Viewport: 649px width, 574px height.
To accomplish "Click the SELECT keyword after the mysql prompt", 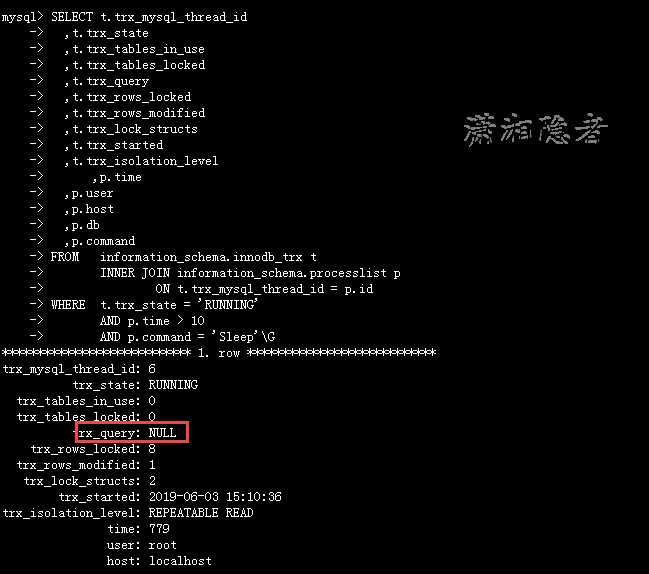I will pyautogui.click(x=72, y=17).
